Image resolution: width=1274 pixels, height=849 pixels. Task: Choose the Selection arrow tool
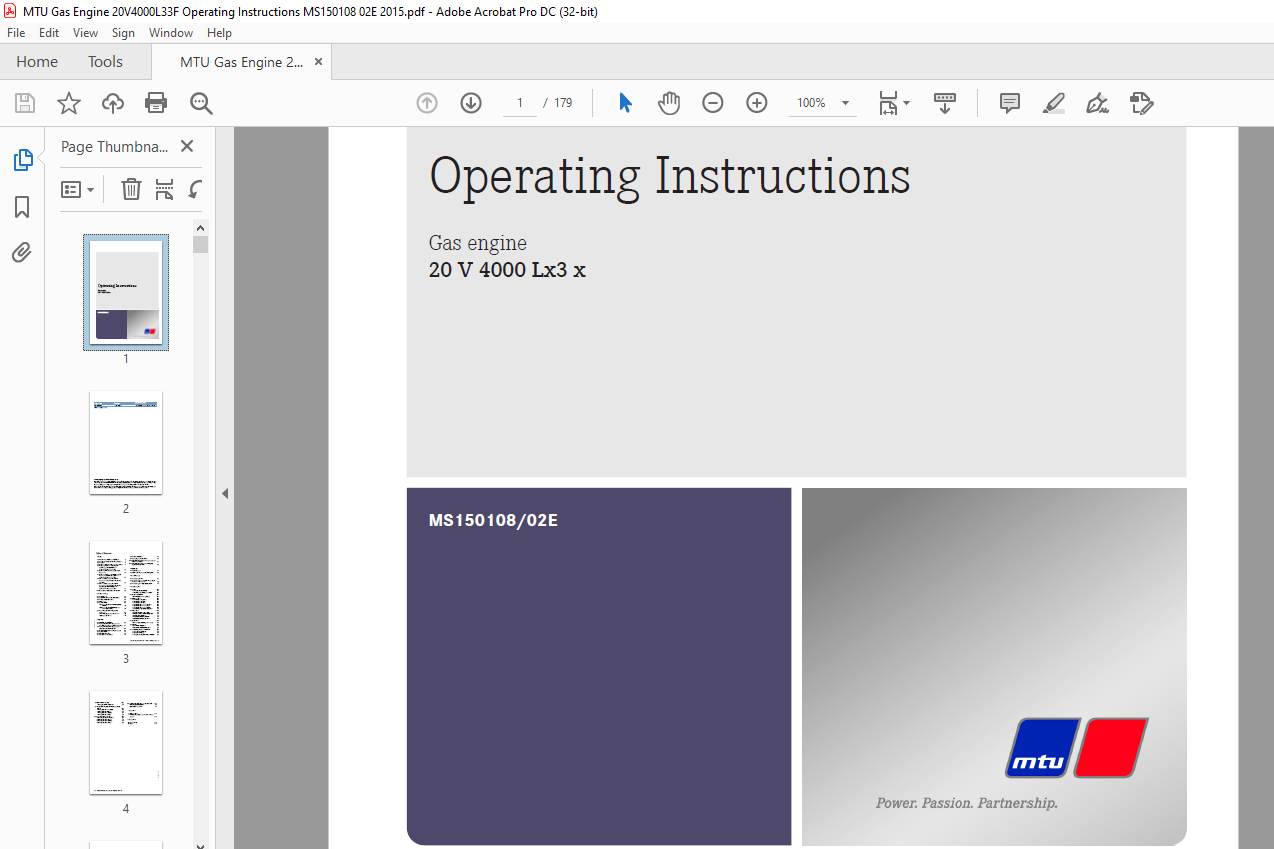[x=625, y=103]
